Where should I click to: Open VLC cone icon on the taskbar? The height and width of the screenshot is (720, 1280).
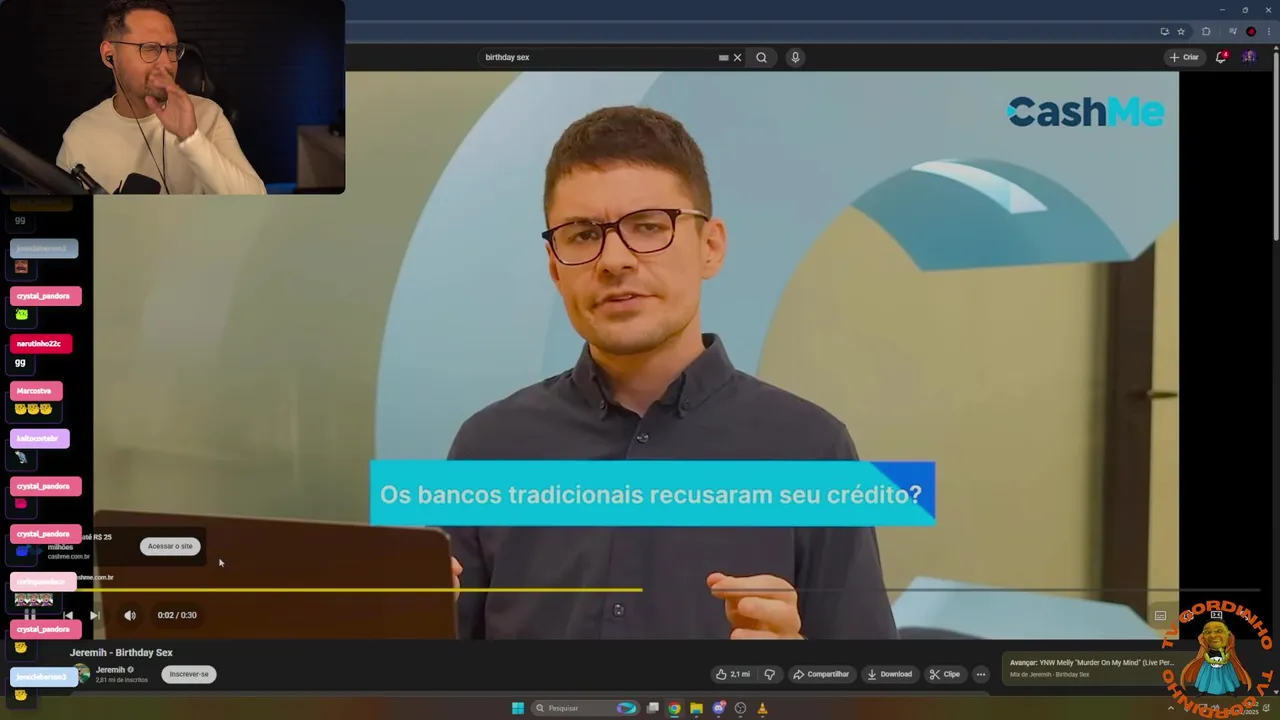click(x=762, y=708)
